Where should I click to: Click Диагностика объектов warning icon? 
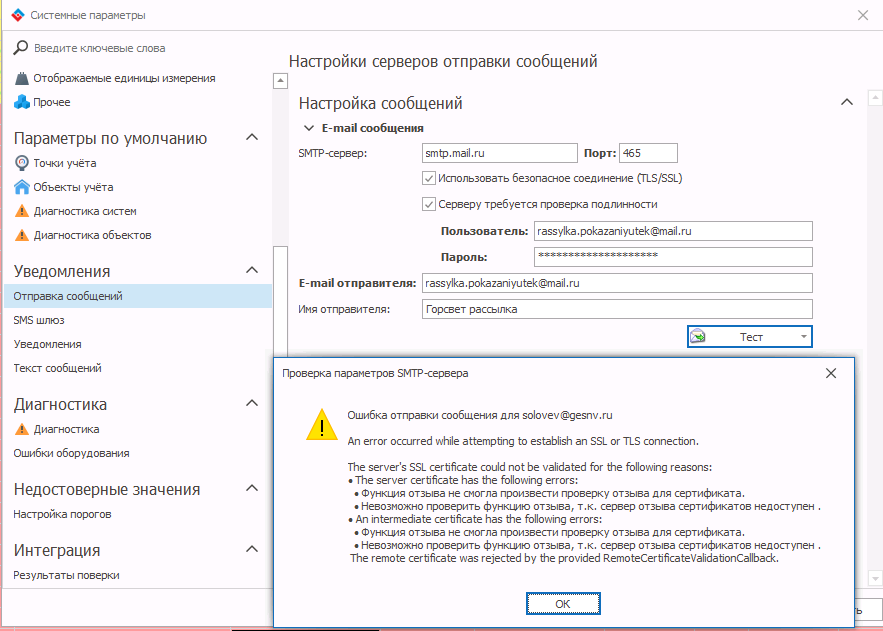pyautogui.click(x=21, y=235)
